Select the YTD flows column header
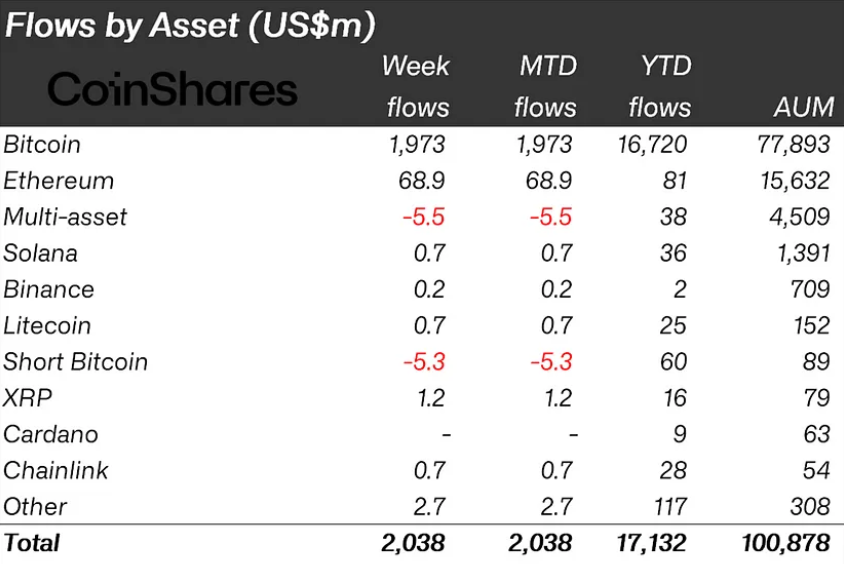Image resolution: width=844 pixels, height=564 pixels. coord(660,87)
